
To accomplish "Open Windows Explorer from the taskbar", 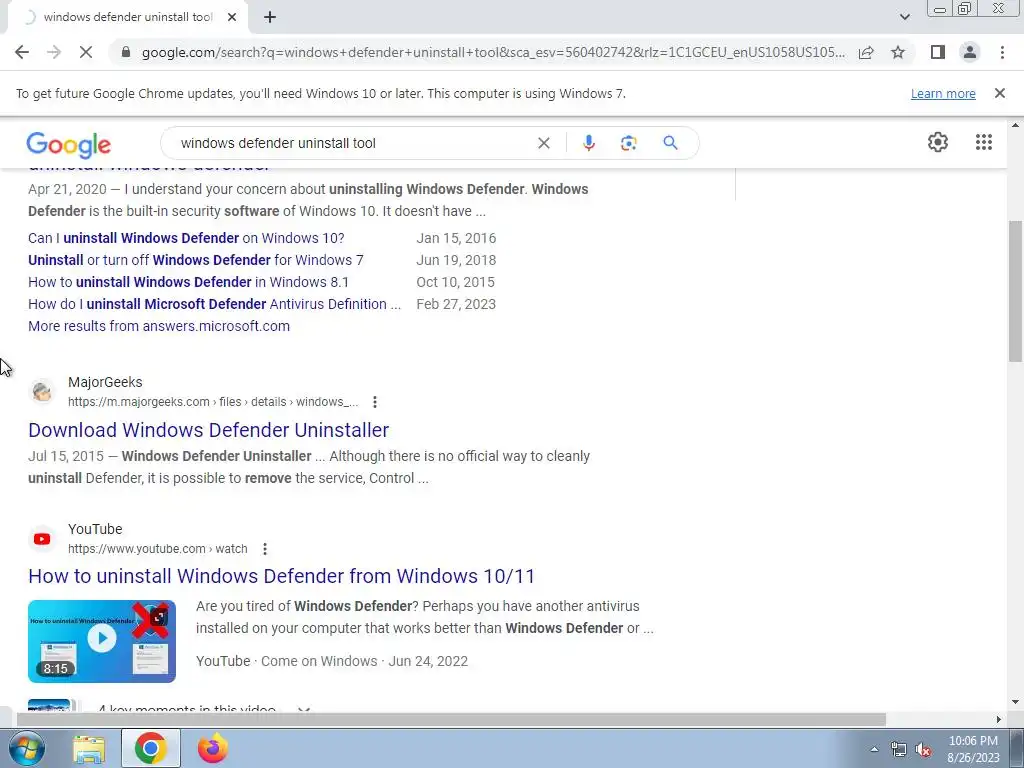I will (x=88, y=748).
